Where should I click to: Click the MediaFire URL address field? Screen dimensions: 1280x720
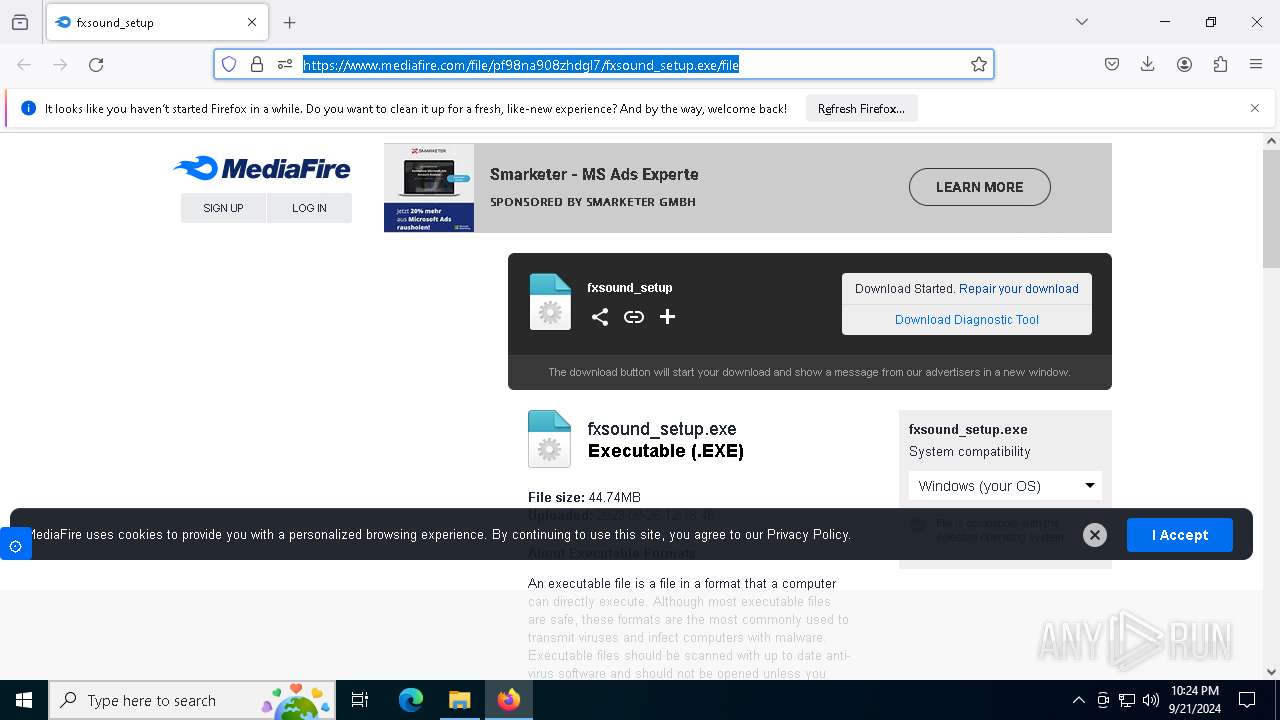tap(603, 64)
